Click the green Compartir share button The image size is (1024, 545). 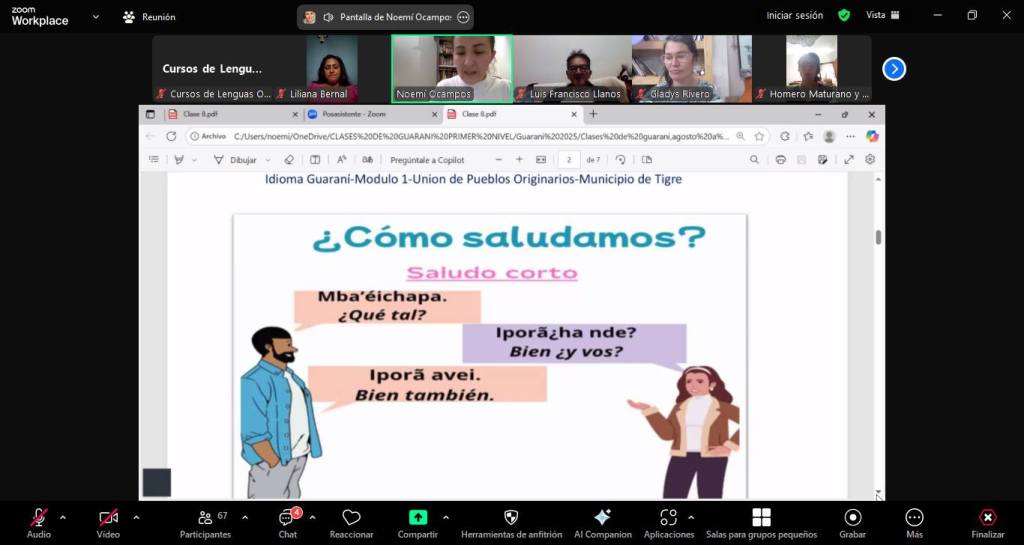tap(418, 523)
